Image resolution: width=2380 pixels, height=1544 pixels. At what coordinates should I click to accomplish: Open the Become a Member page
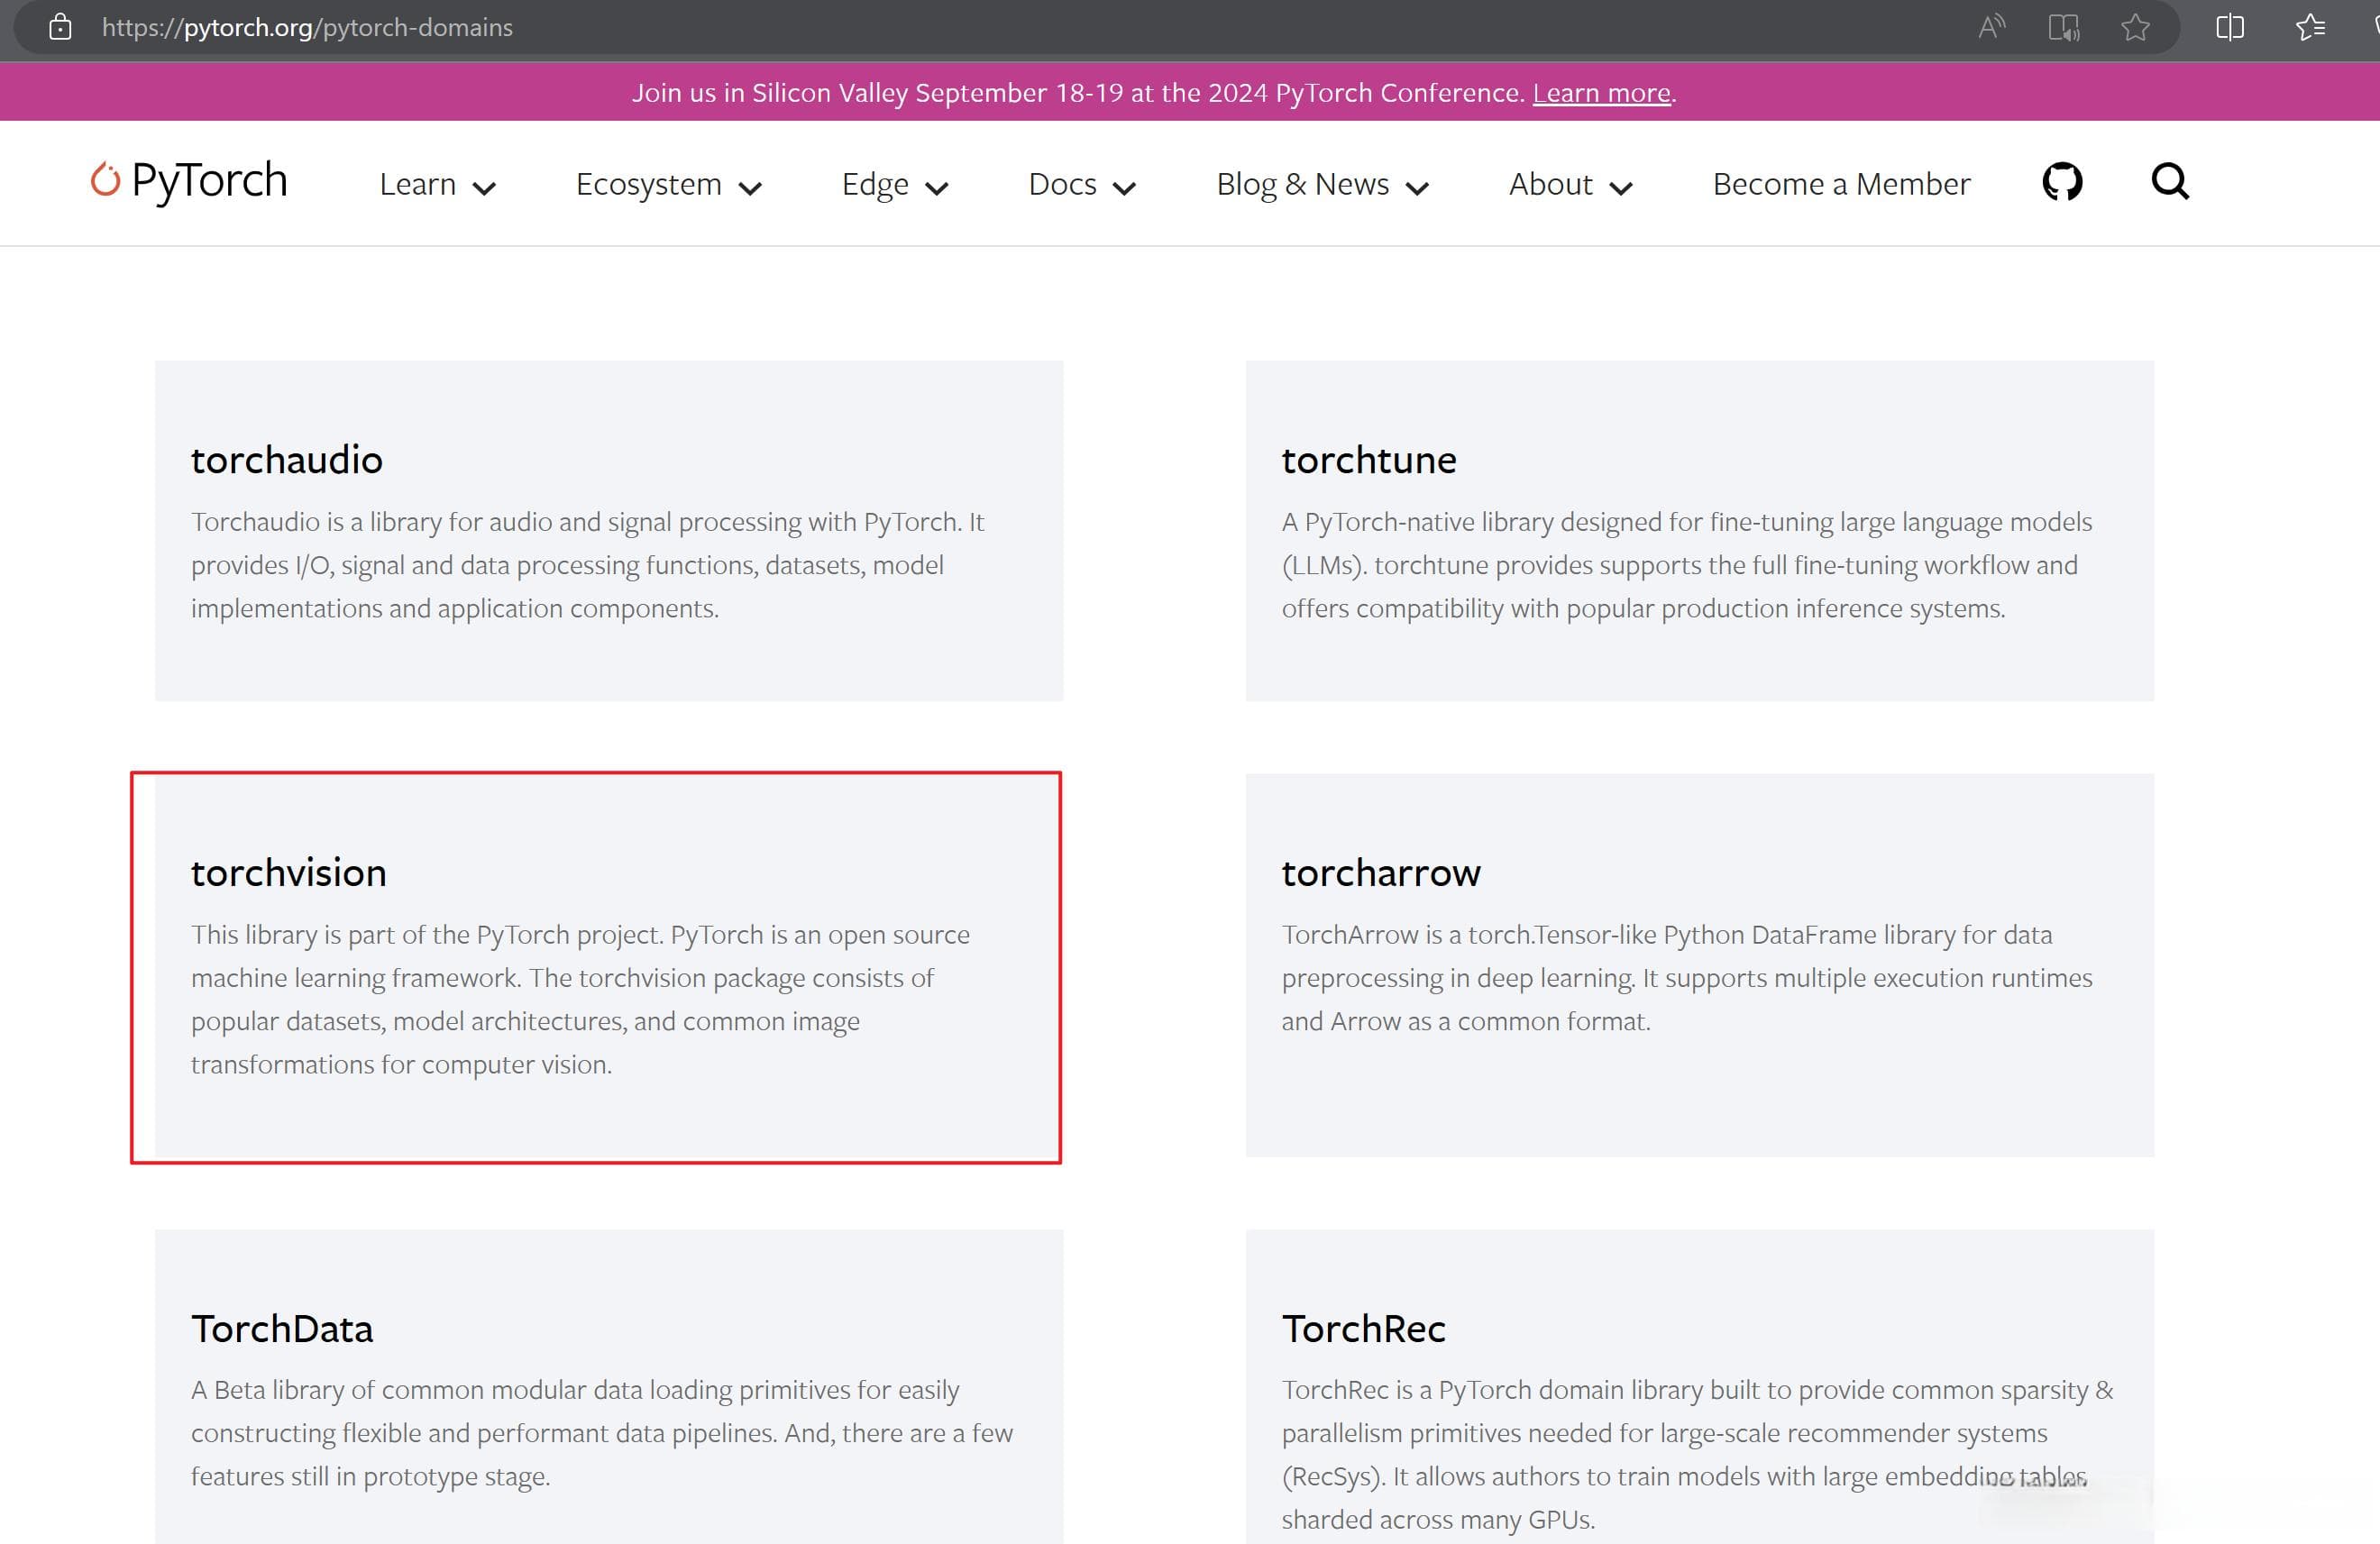click(1840, 184)
